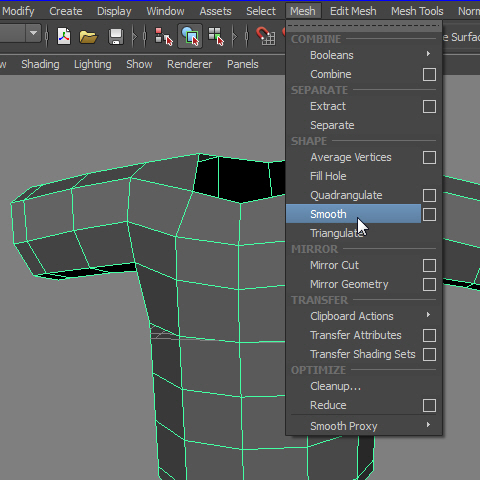This screenshot has height=480, width=480.
Task: Open the Shading panel menu
Action: (40, 64)
